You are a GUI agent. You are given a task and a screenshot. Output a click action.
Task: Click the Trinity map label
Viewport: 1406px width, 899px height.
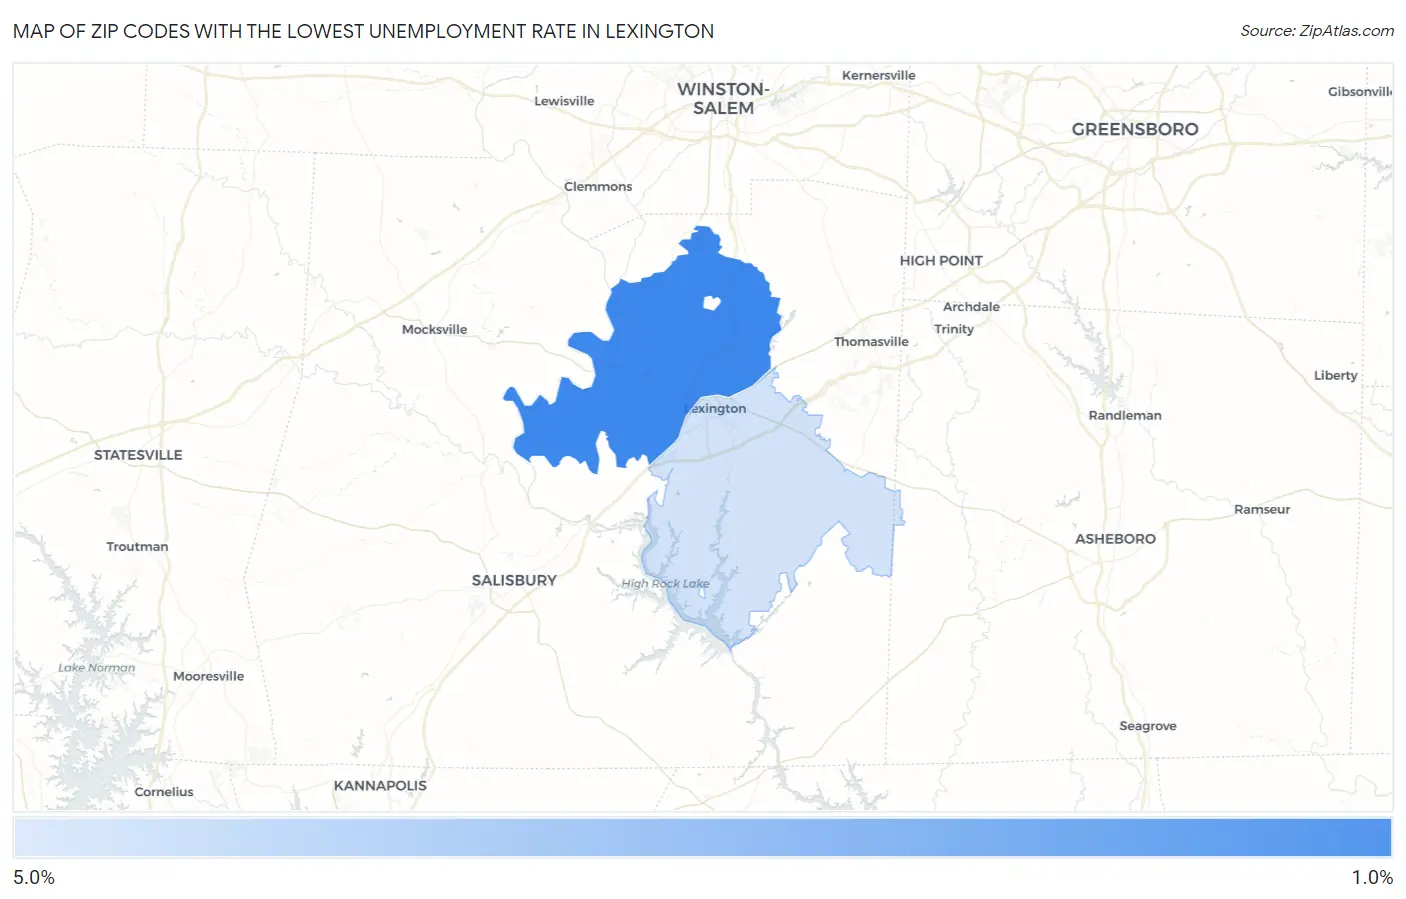pyautogui.click(x=954, y=329)
